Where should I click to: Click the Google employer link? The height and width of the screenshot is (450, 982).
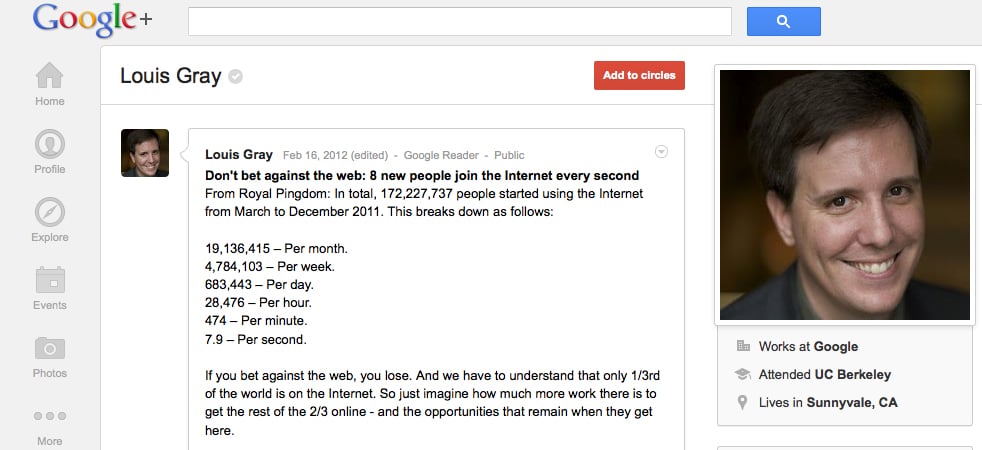point(836,347)
